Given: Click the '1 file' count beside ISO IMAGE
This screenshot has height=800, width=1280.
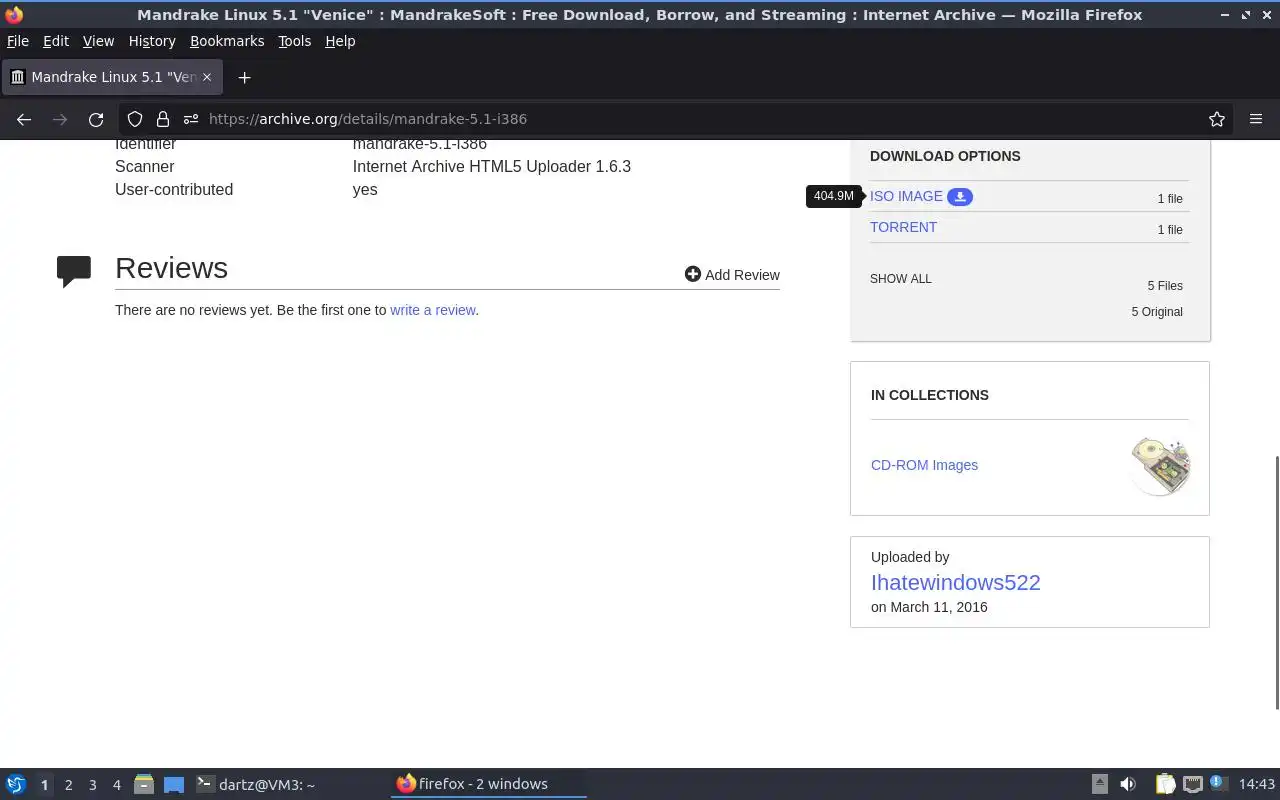Looking at the screenshot, I should point(1169,199).
